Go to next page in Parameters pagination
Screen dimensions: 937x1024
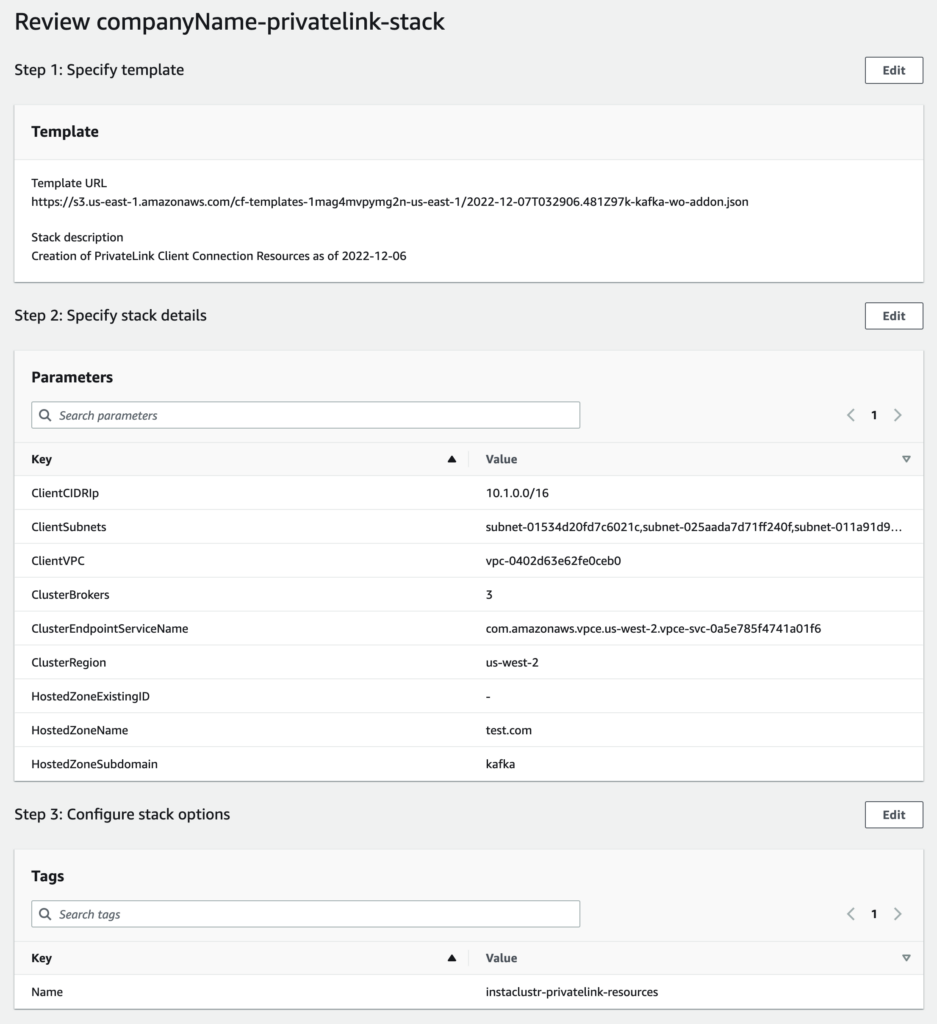click(x=897, y=415)
